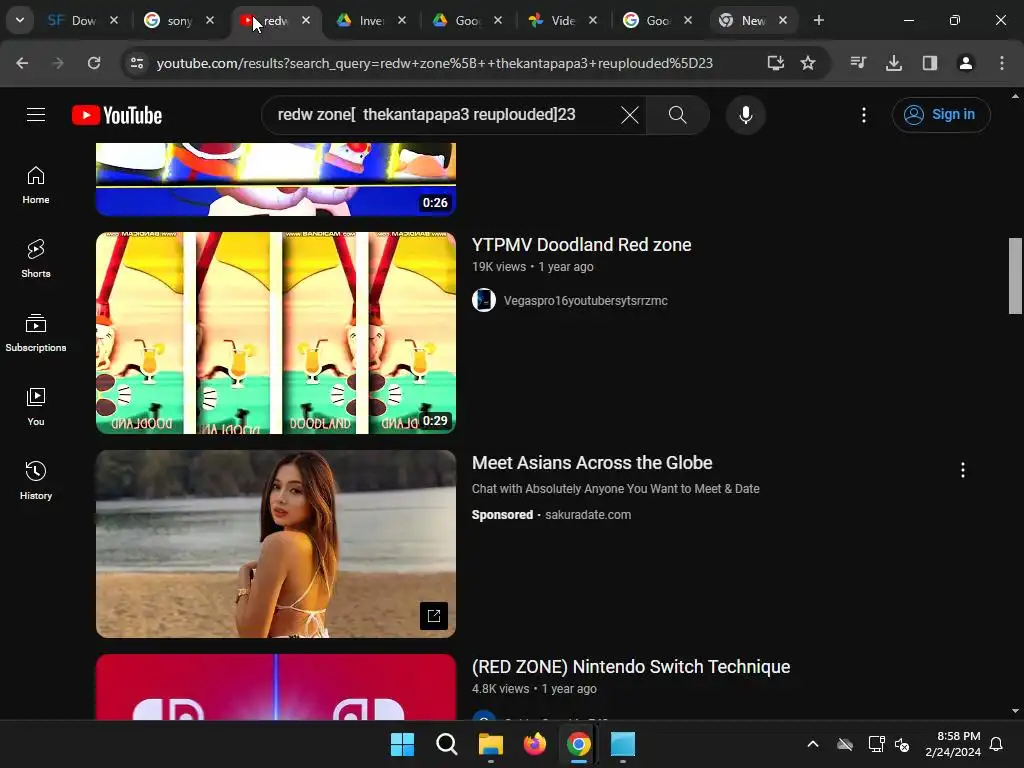Expand the tab search dropdown
This screenshot has width=1024, height=768.
[x=20, y=20]
